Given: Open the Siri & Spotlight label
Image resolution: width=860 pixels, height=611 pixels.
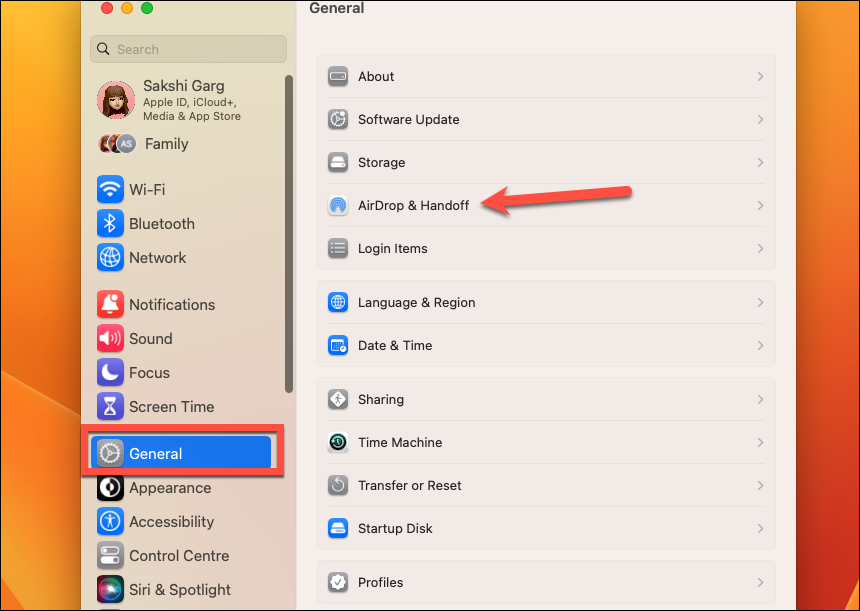Looking at the screenshot, I should [x=180, y=590].
